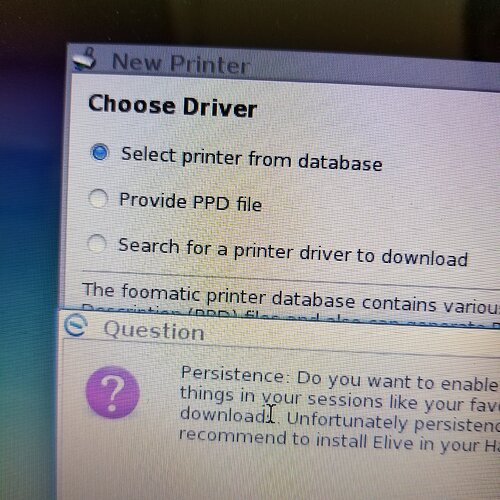The height and width of the screenshot is (500, 500).
Task: Choose the "Provide PPD file" radio button
Action: pos(98,199)
